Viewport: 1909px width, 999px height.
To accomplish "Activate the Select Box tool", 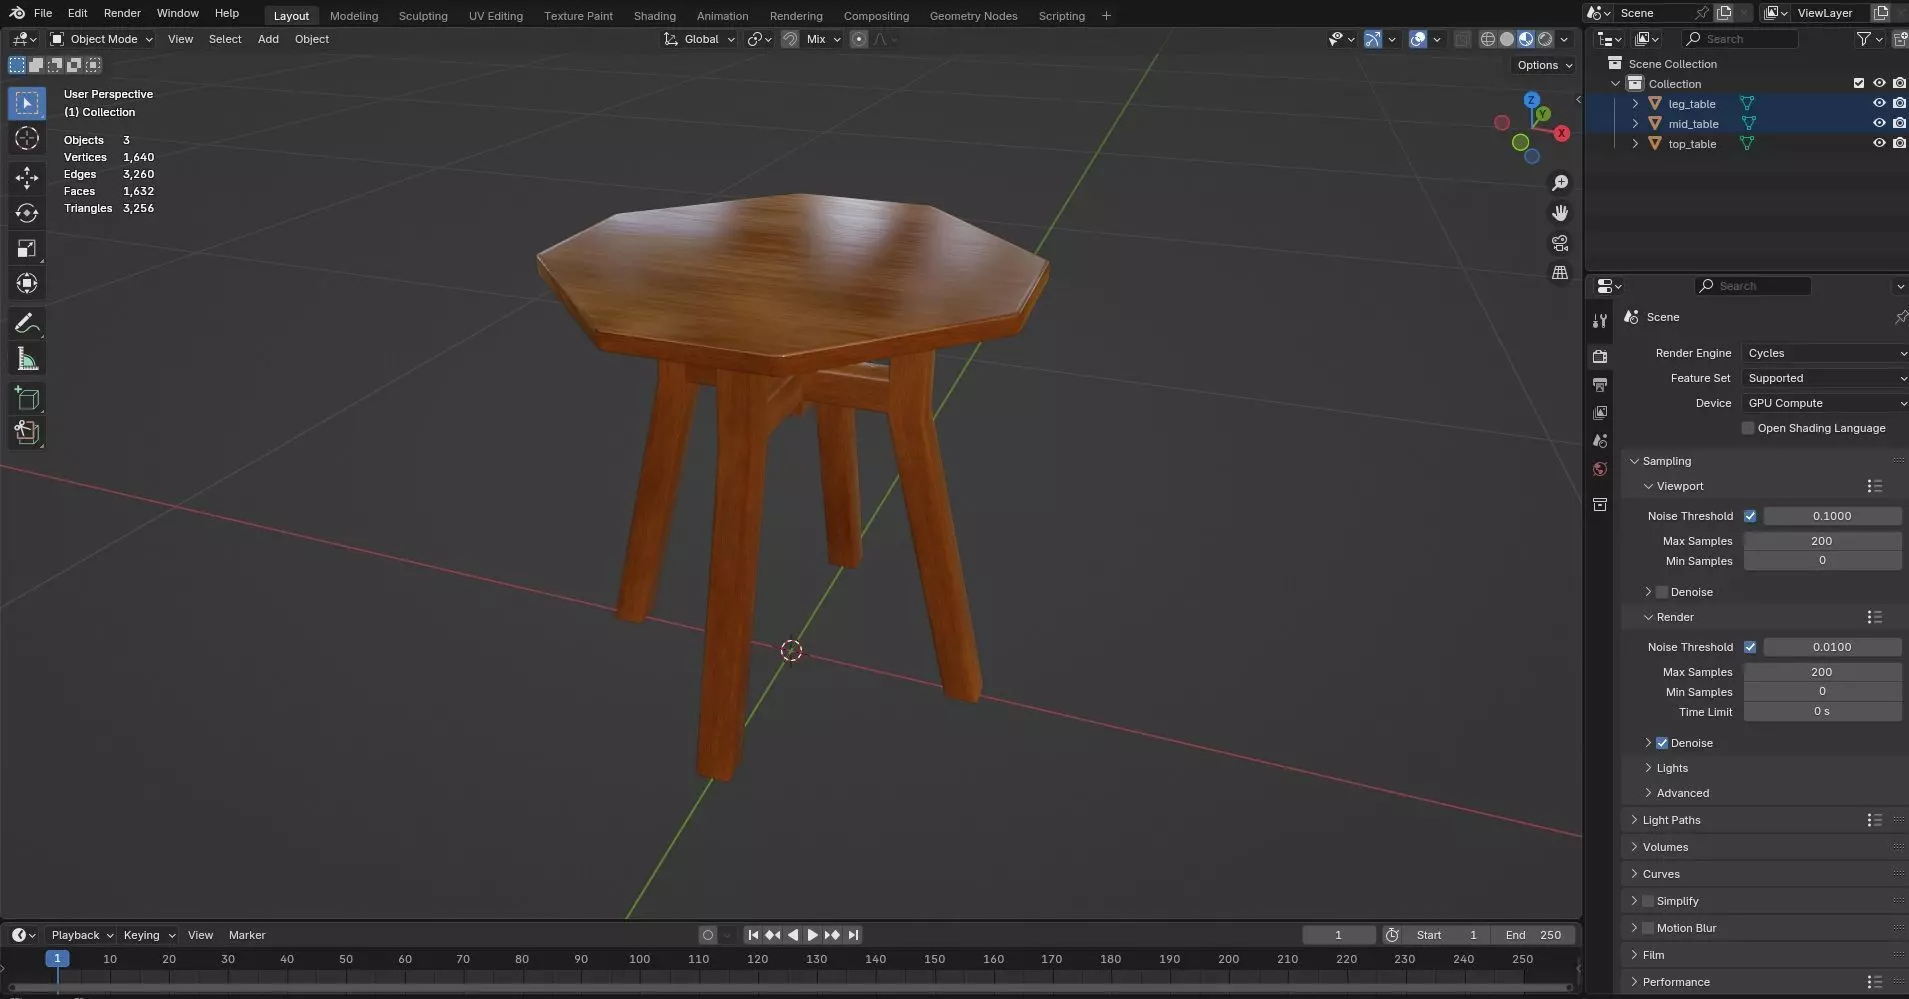I will click(27, 103).
